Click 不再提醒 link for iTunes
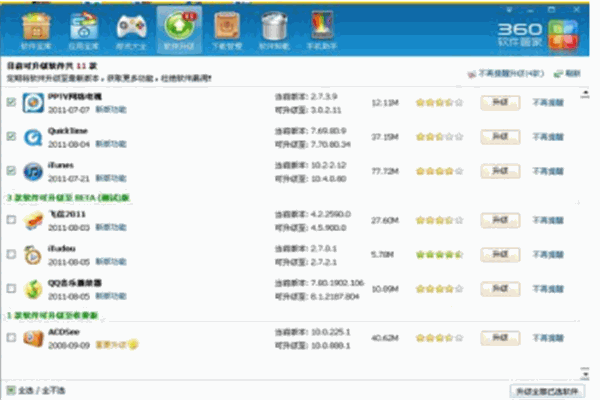Viewport: 600px width, 400px height. coord(548,171)
